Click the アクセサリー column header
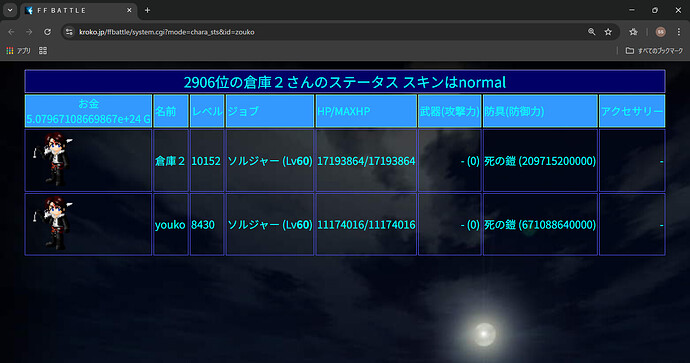Viewport: 690px width, 363px height. coord(632,111)
